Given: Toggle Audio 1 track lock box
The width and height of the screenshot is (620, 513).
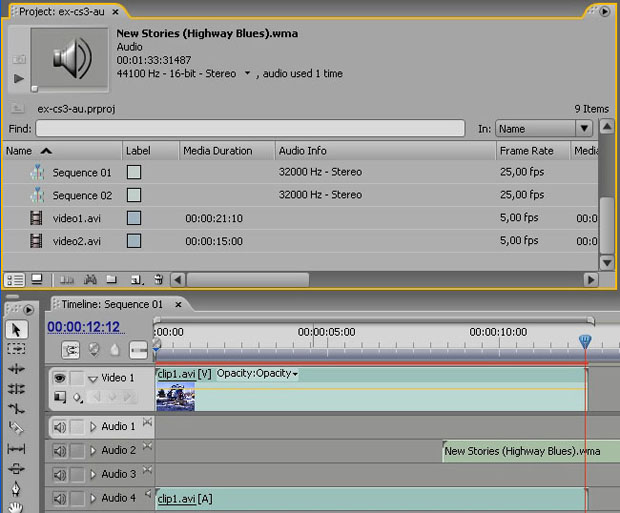Looking at the screenshot, I should pyautogui.click(x=77, y=427).
